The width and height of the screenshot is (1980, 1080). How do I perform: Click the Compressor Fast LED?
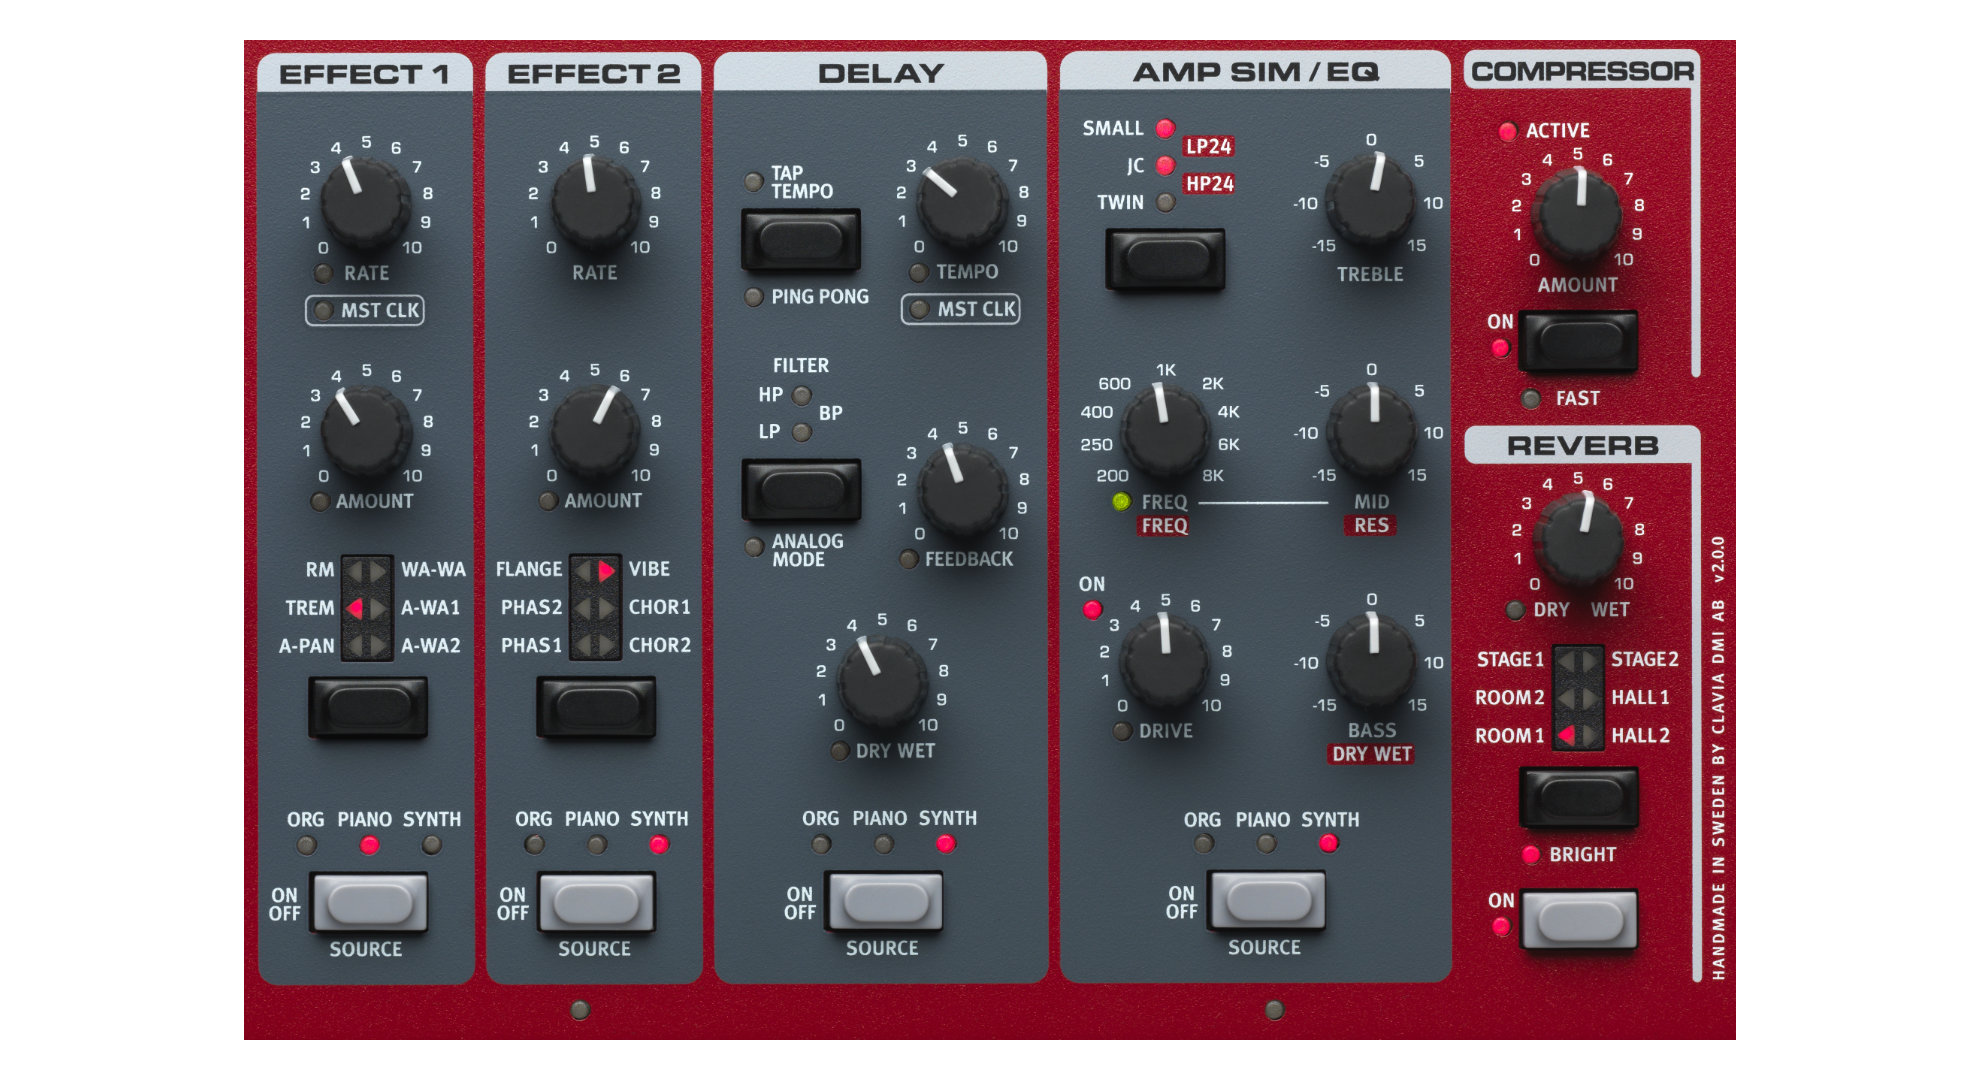(1530, 399)
